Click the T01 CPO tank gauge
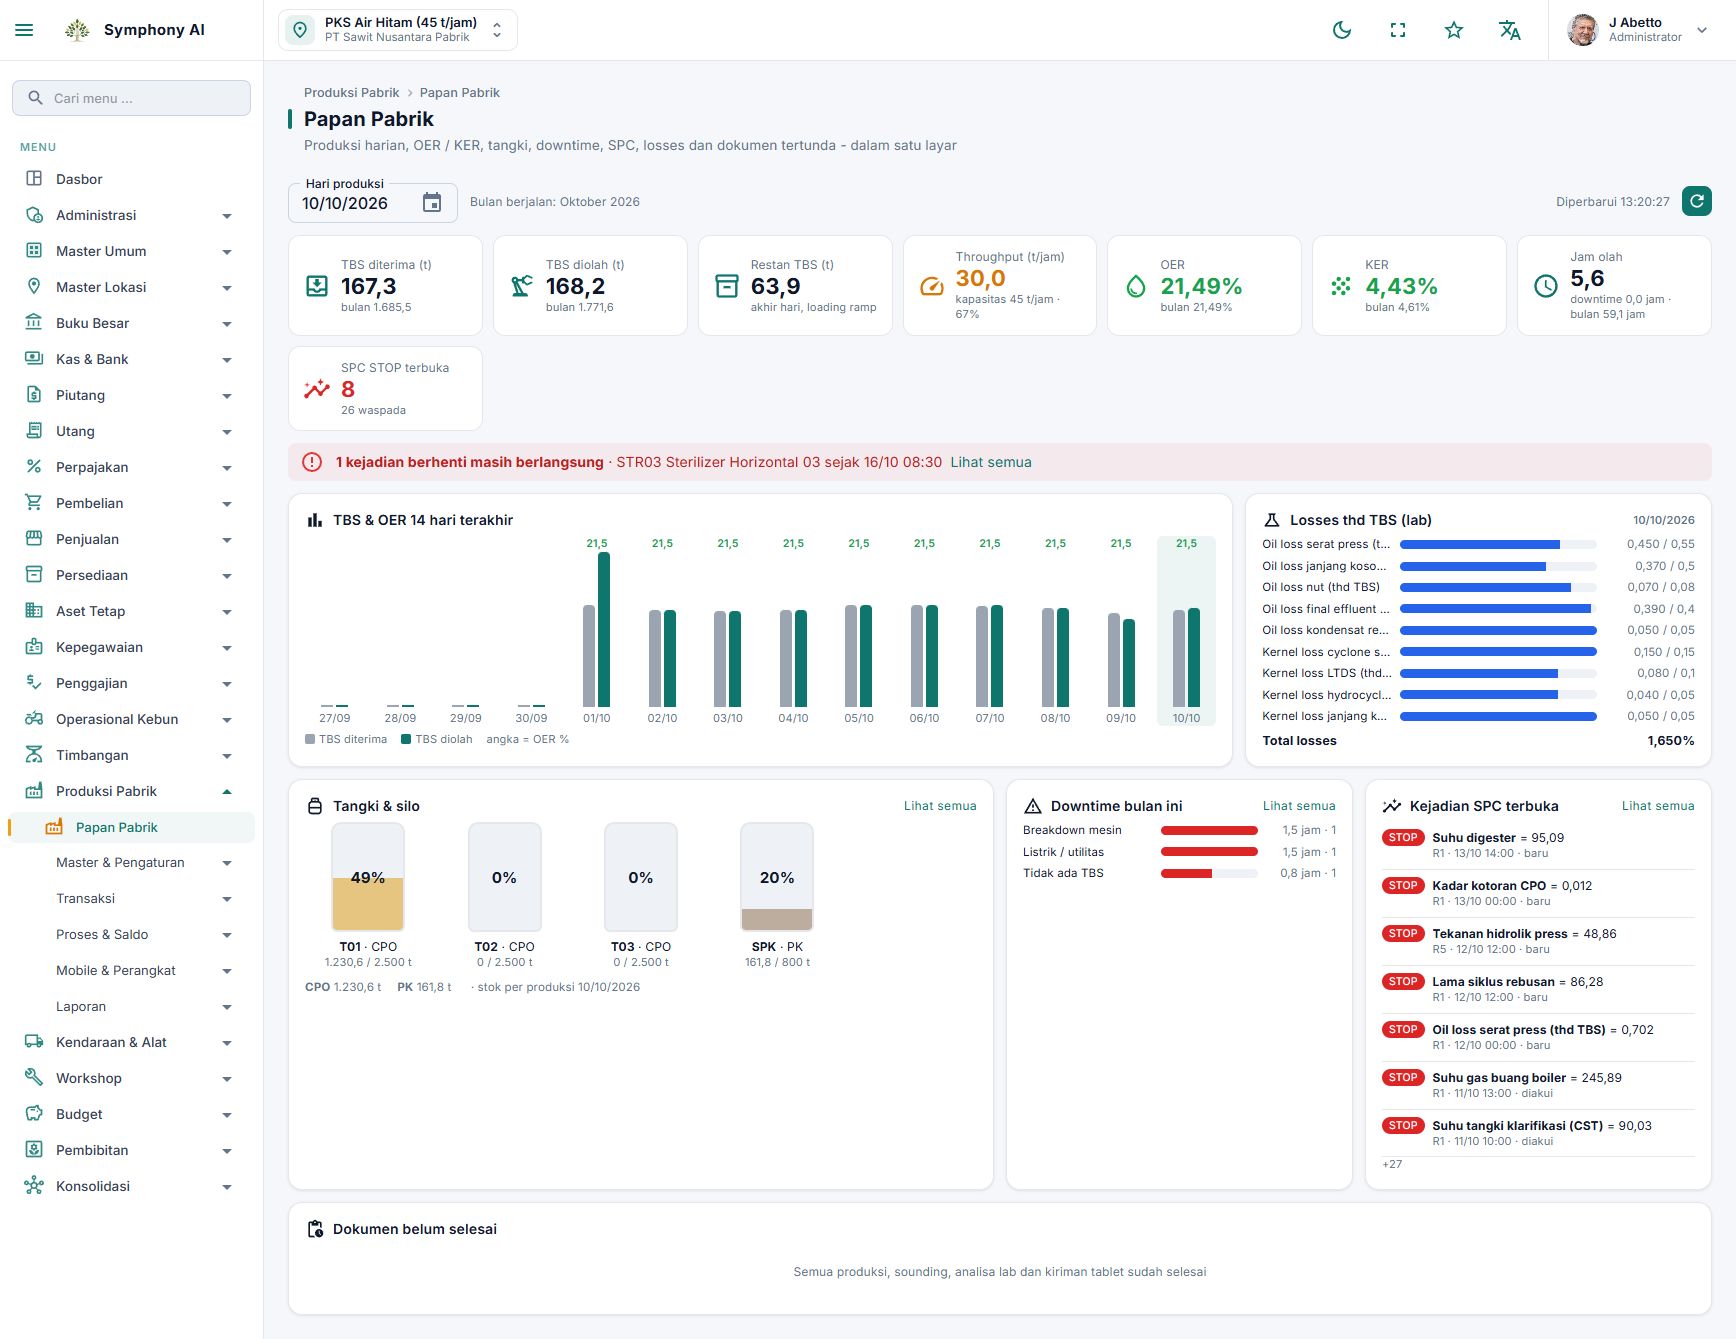The image size is (1736, 1339). click(x=368, y=877)
